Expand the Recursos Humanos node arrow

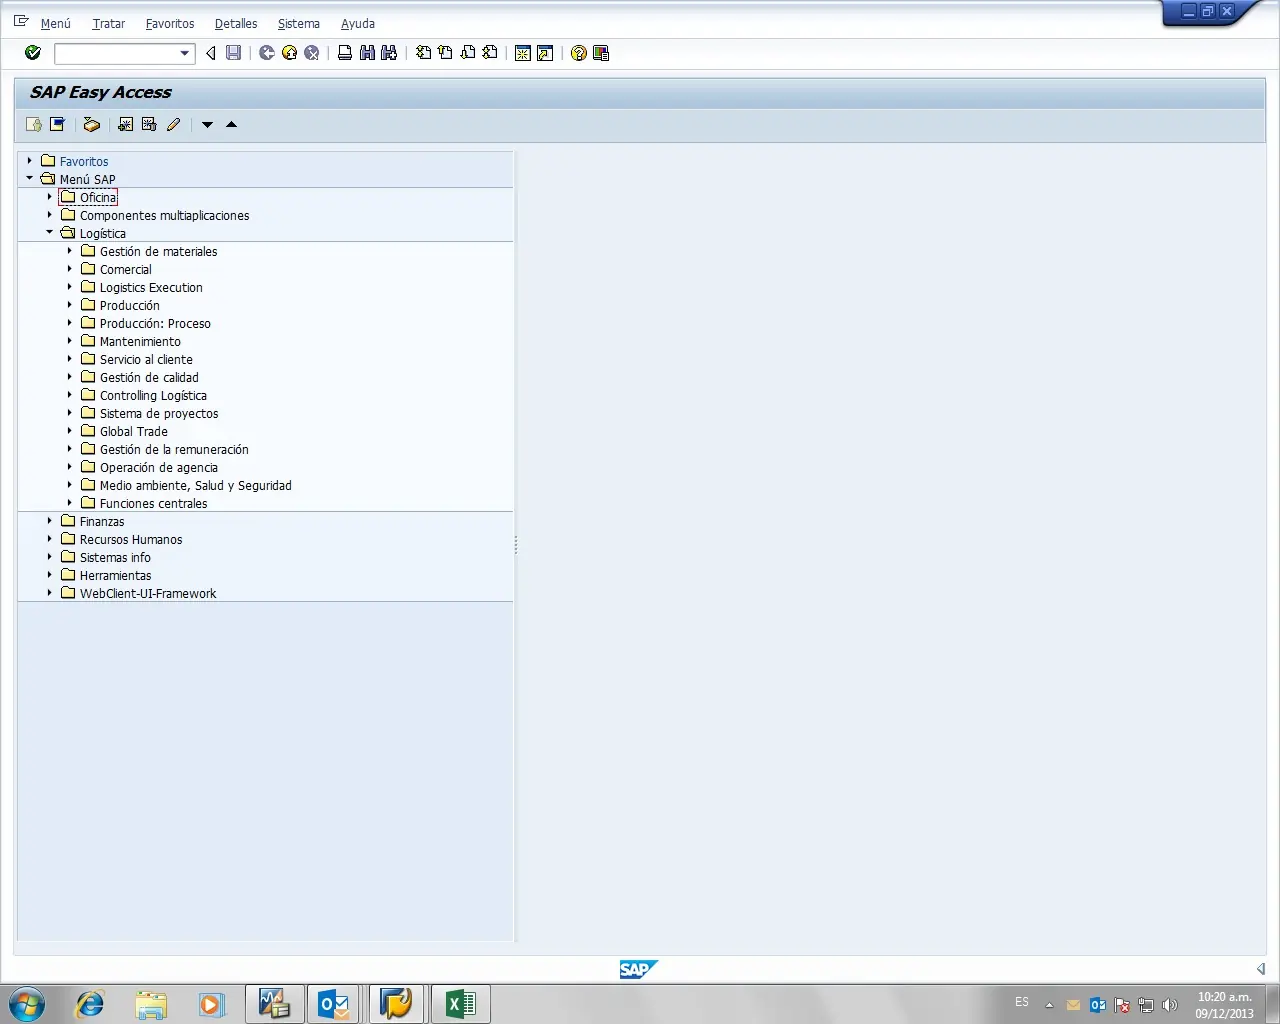tap(50, 538)
